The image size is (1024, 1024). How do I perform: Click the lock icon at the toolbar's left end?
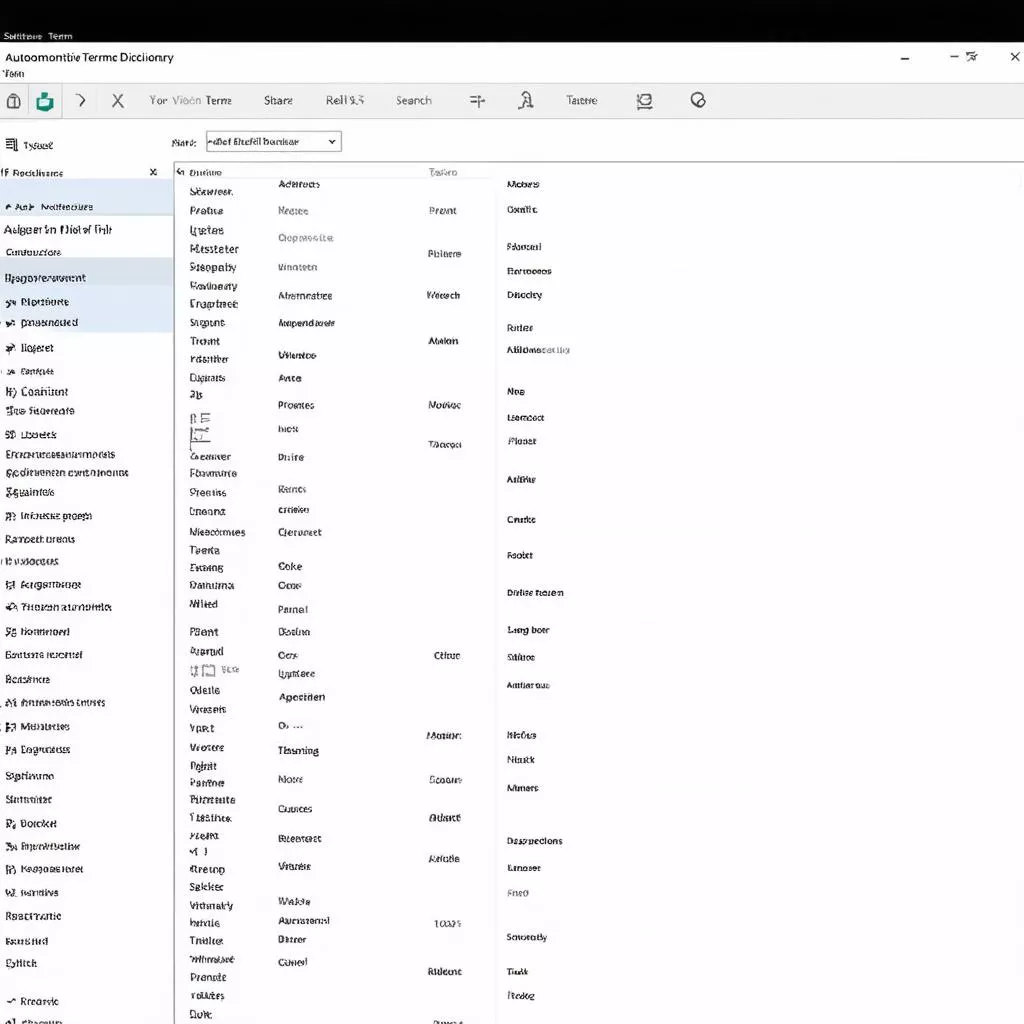point(14,101)
